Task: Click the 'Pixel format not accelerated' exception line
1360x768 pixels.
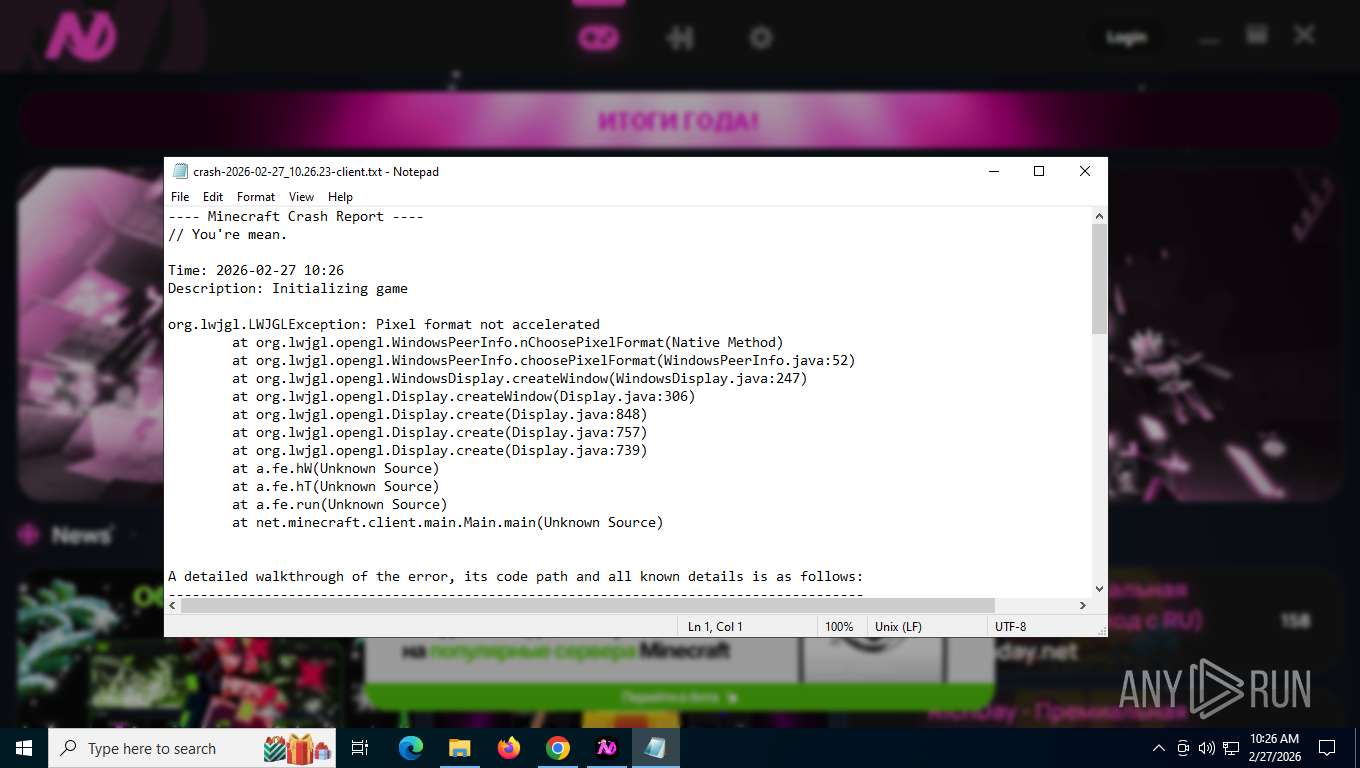Action: (x=384, y=324)
